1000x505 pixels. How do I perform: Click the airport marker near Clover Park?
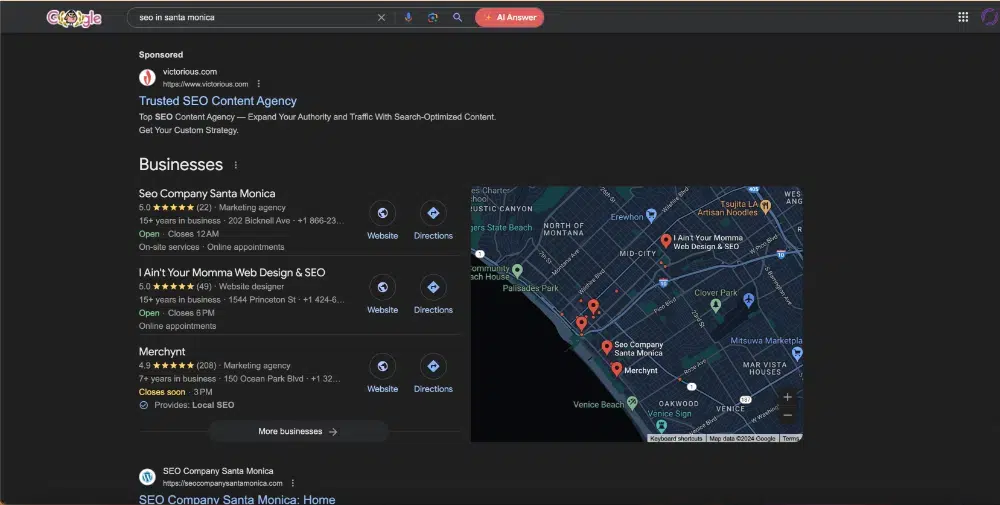pos(749,299)
